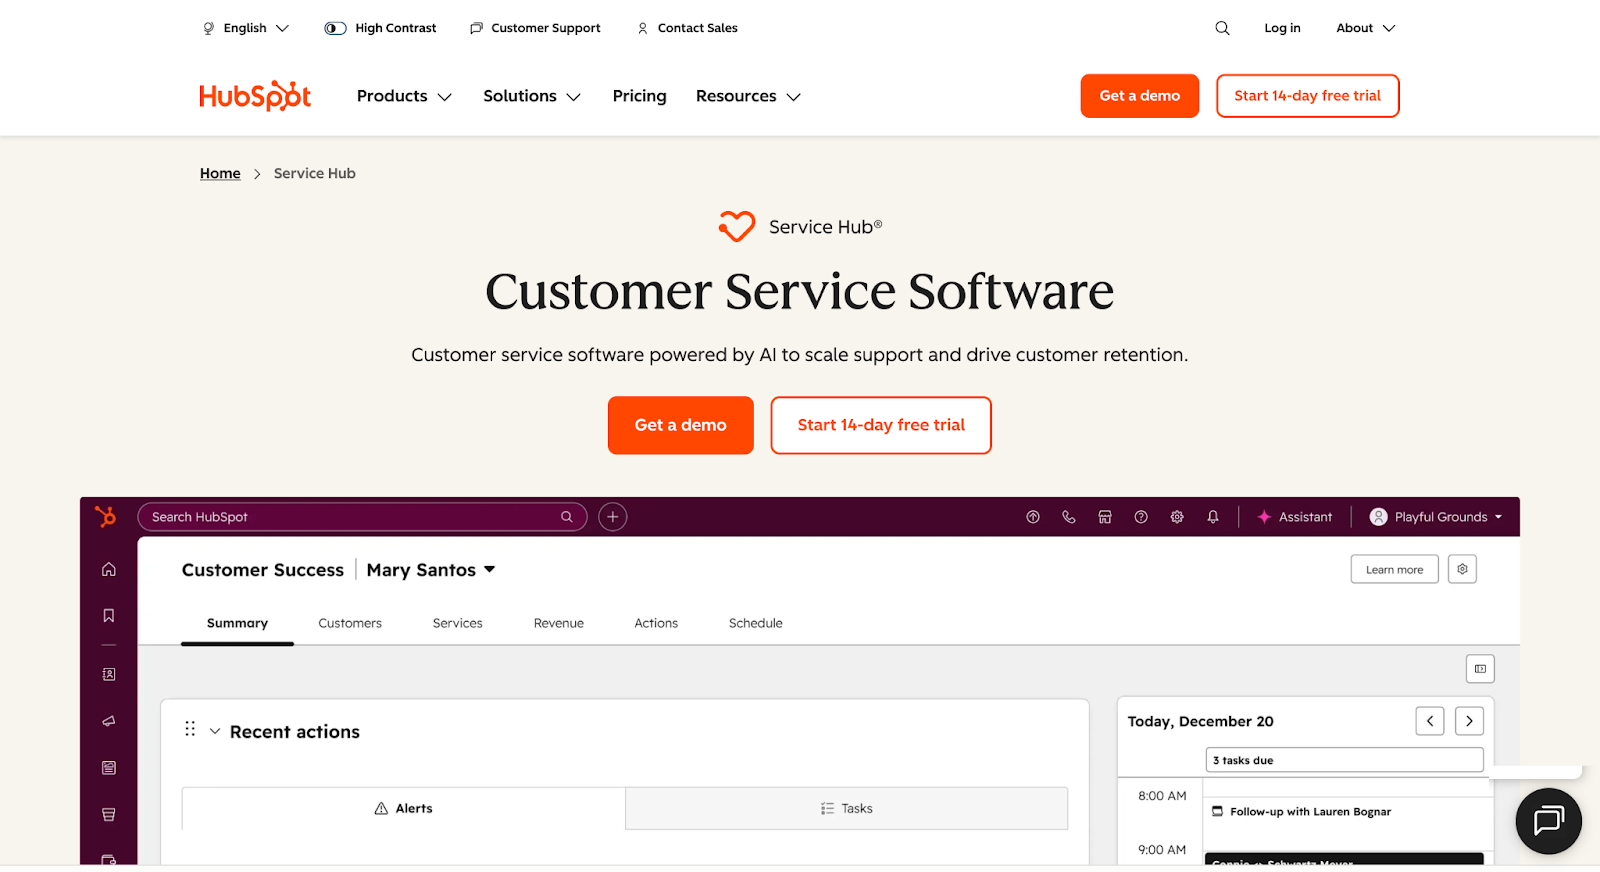This screenshot has width=1600, height=872.
Task: Click Get a demo in header
Action: click(x=1139, y=96)
